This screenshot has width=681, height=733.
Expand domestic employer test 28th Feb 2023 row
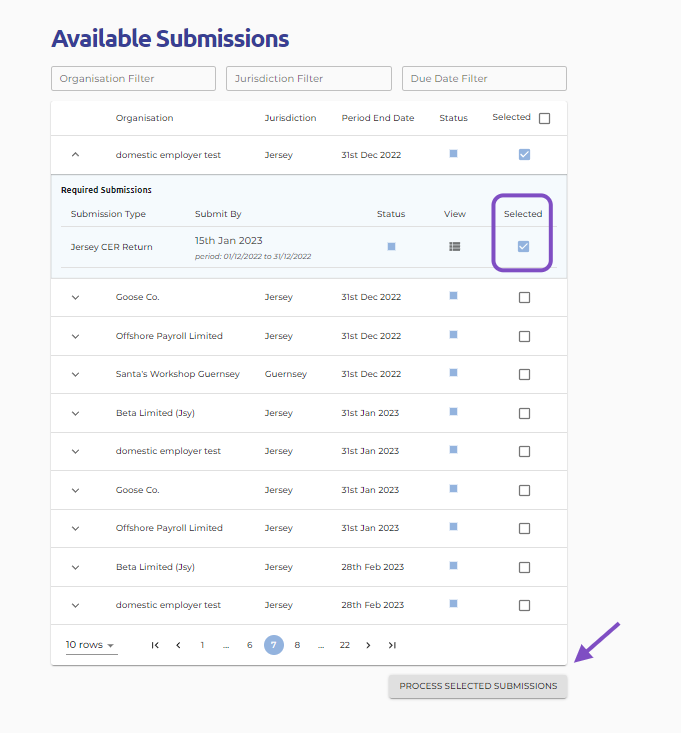click(x=75, y=606)
